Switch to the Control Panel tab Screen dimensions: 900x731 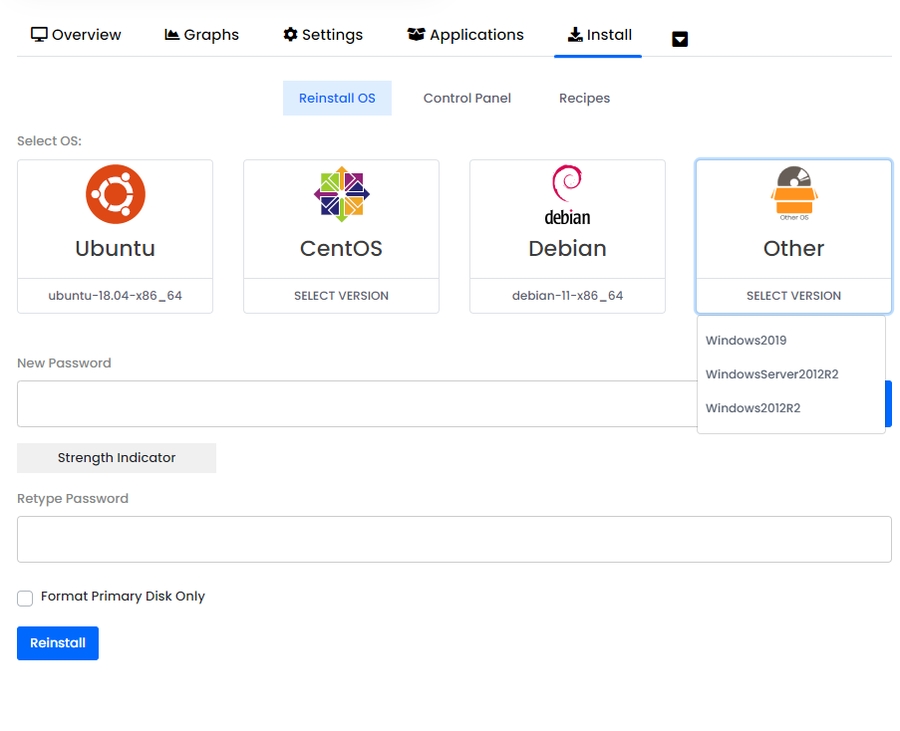click(x=467, y=98)
